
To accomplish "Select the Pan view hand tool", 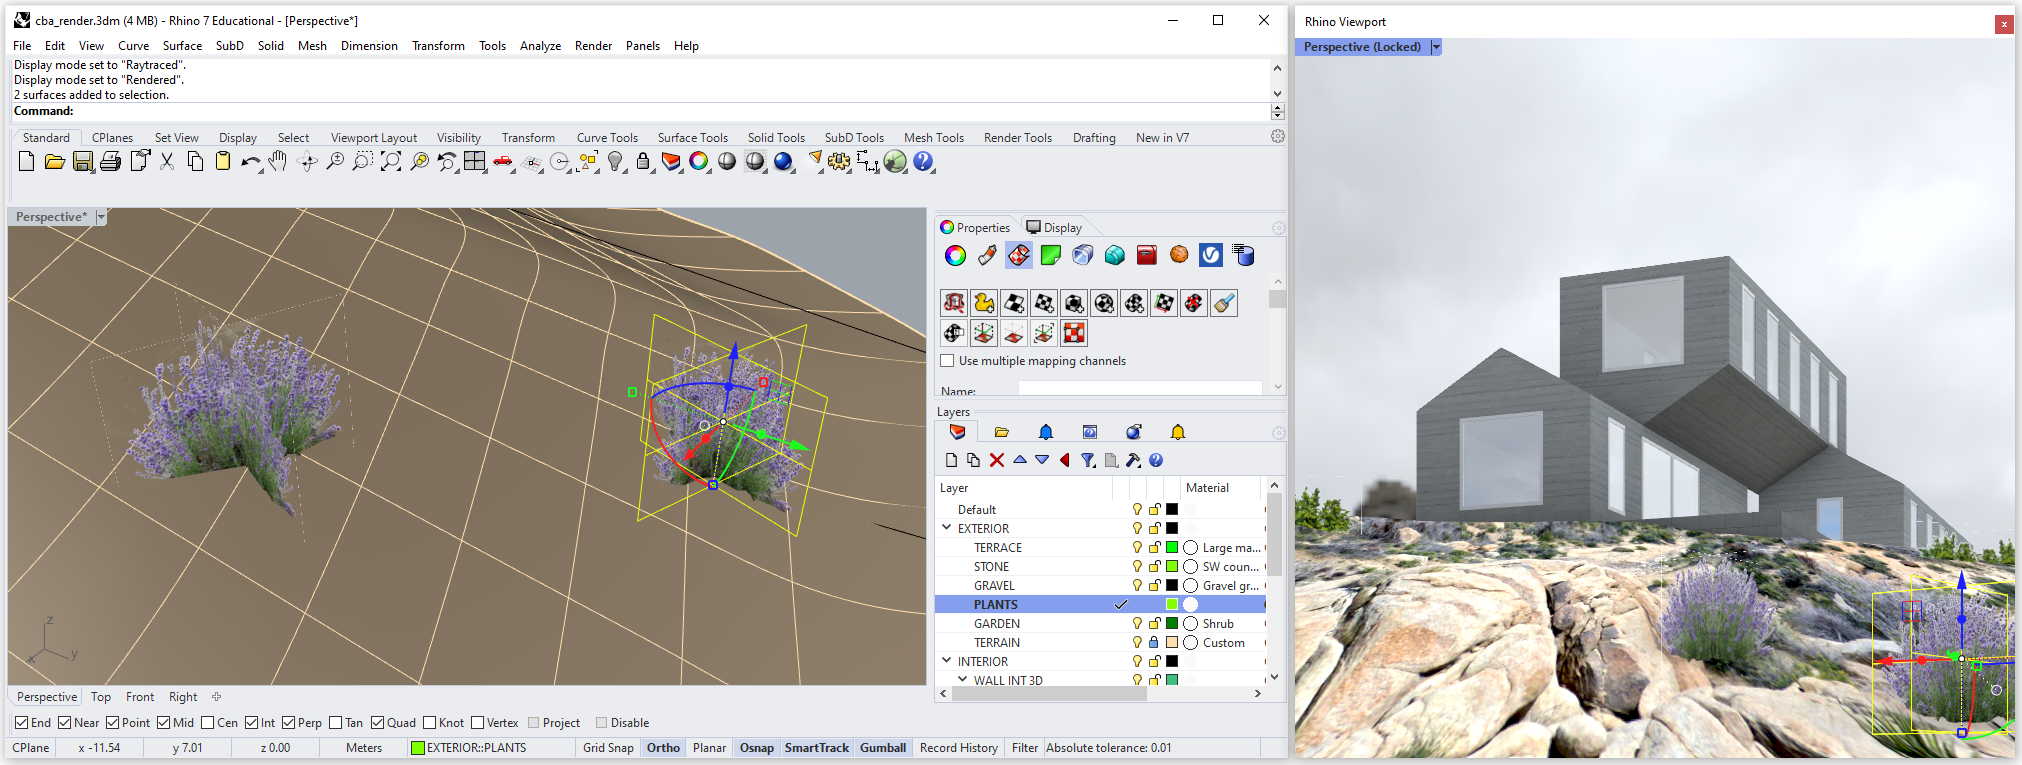I will [278, 162].
